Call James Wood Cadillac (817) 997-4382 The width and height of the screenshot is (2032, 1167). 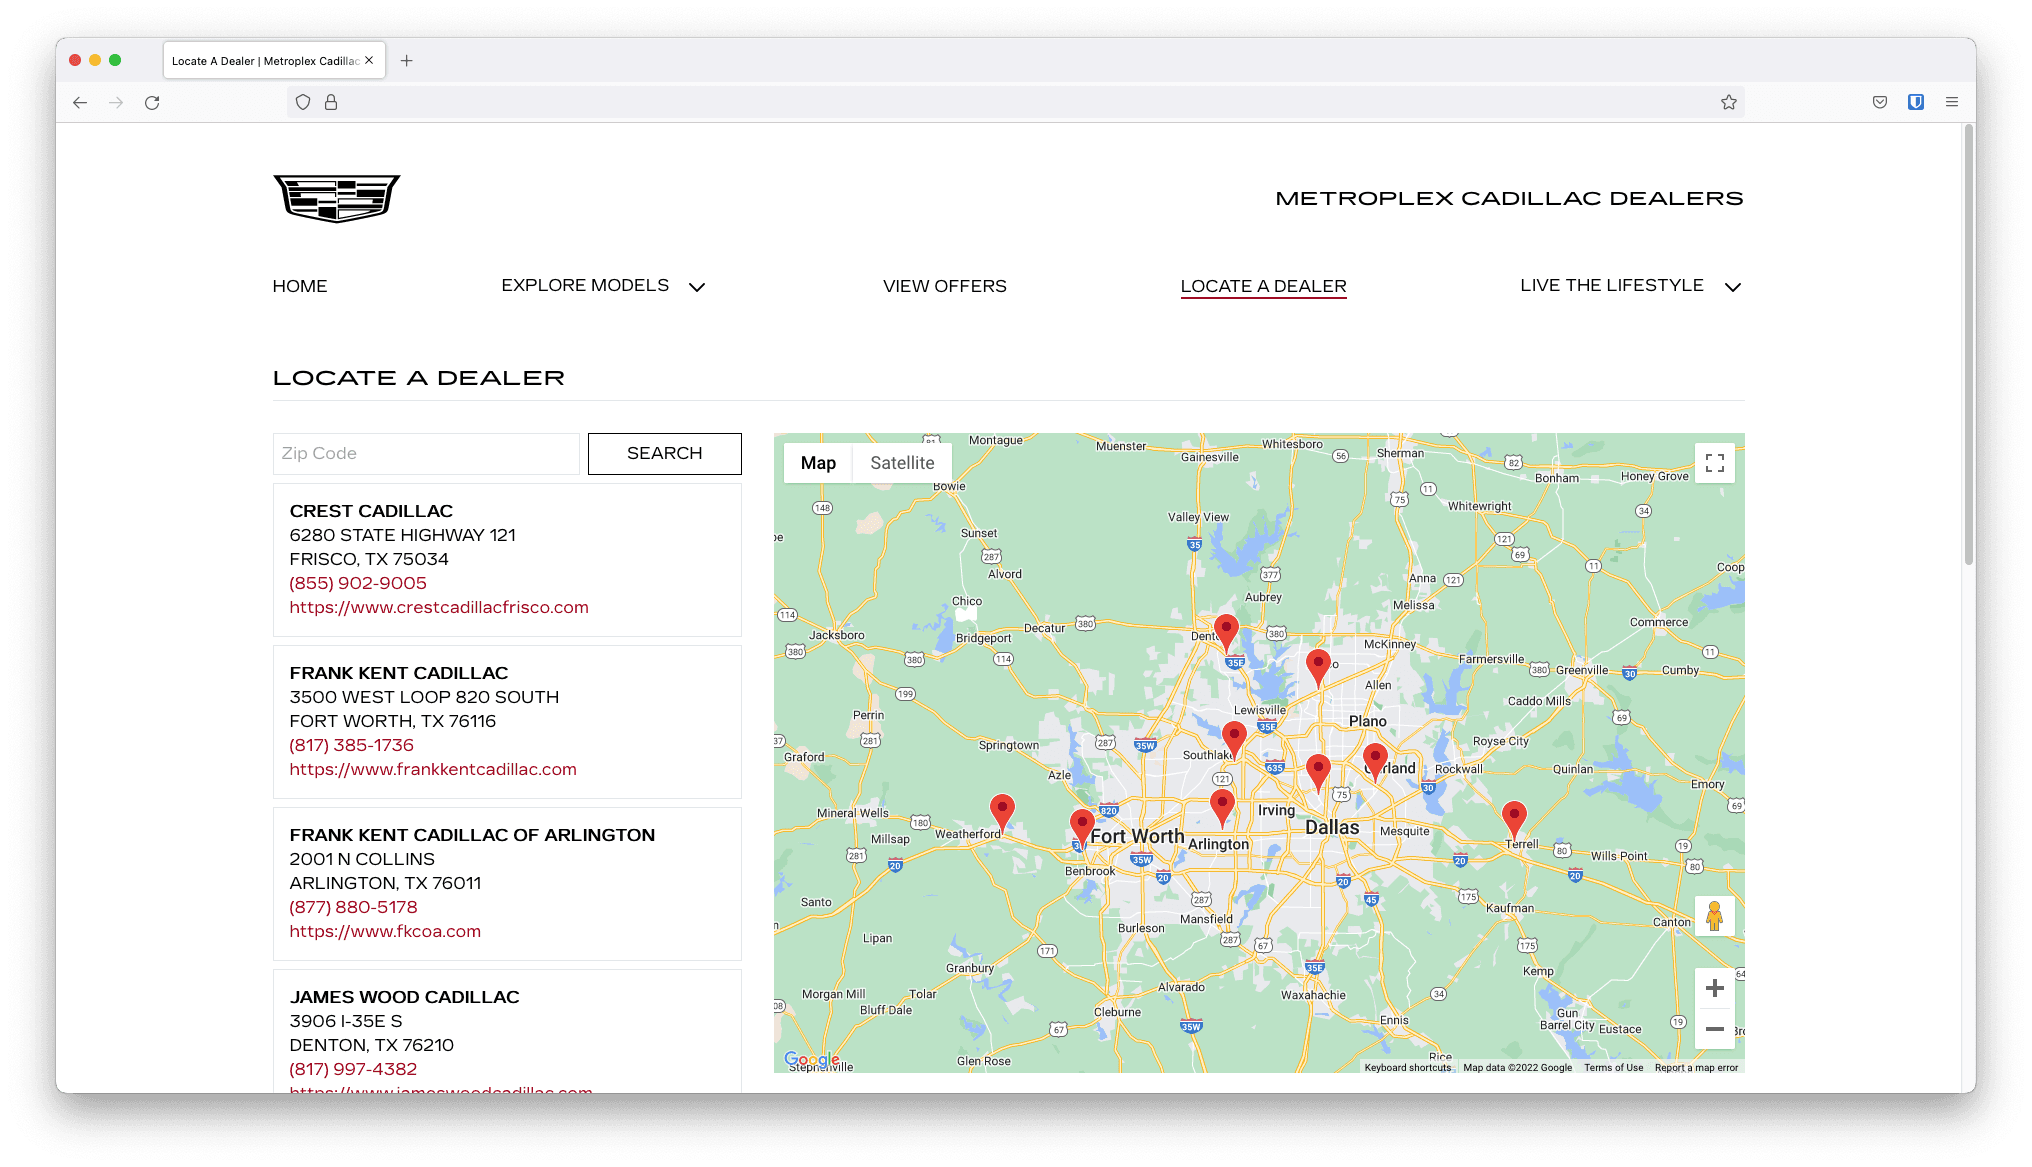[x=353, y=1069]
